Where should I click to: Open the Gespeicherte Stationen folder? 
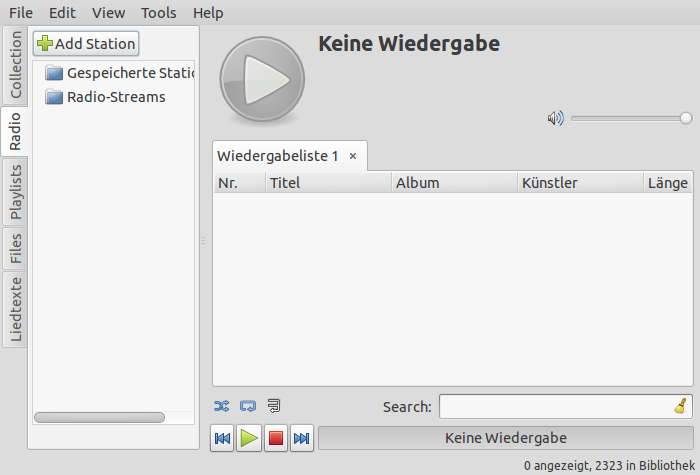120,73
